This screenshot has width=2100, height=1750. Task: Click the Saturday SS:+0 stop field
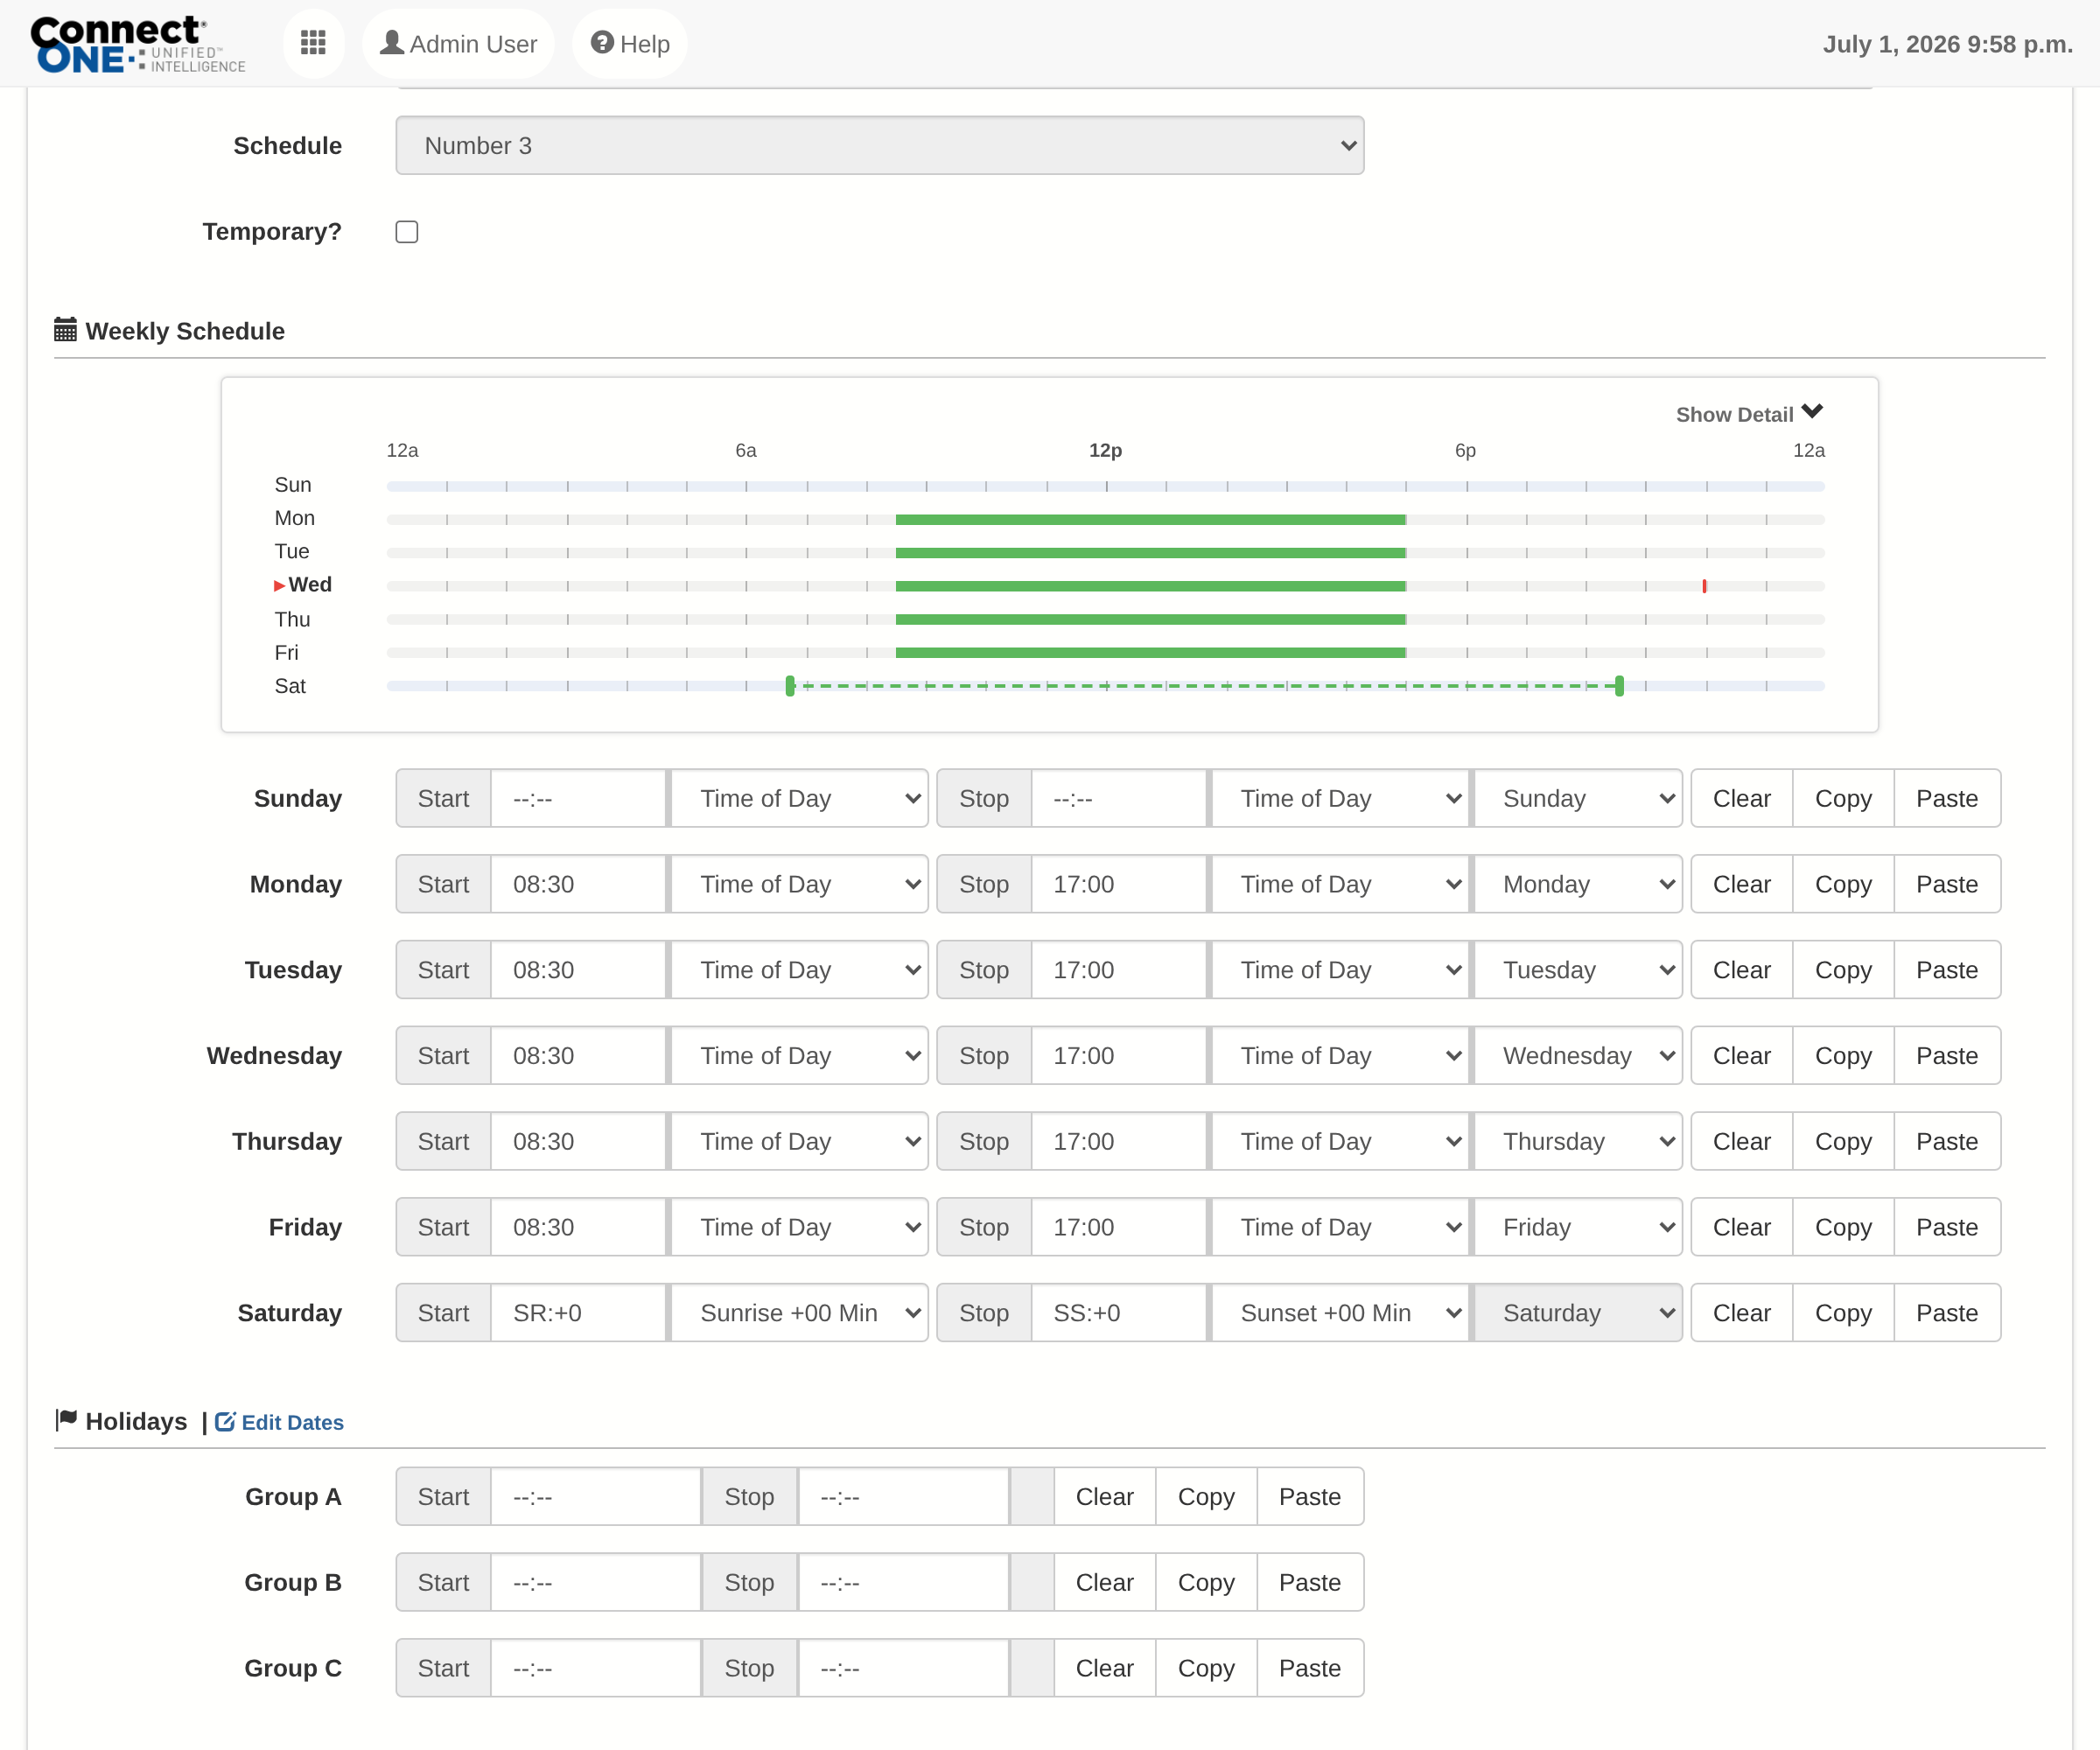[x=1119, y=1313]
